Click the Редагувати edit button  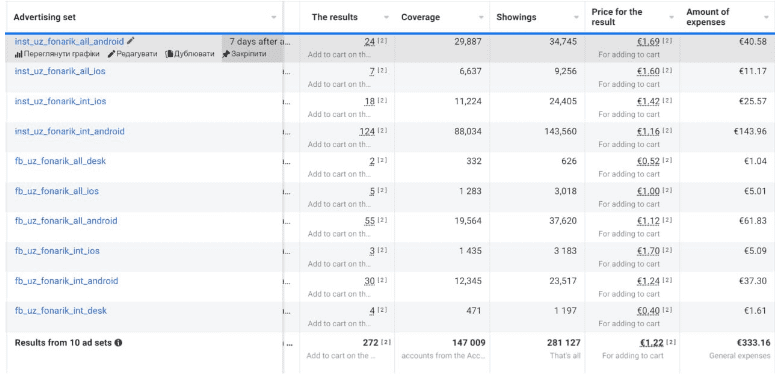132,54
